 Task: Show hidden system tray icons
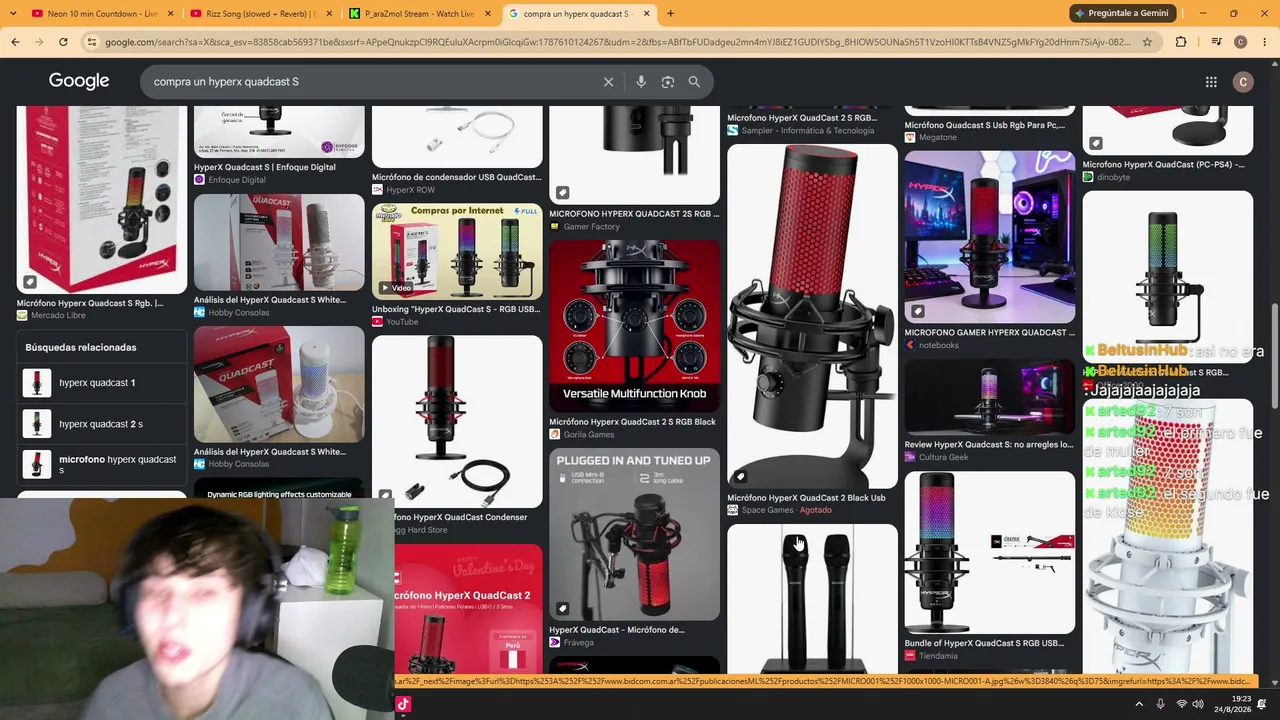coord(1139,704)
